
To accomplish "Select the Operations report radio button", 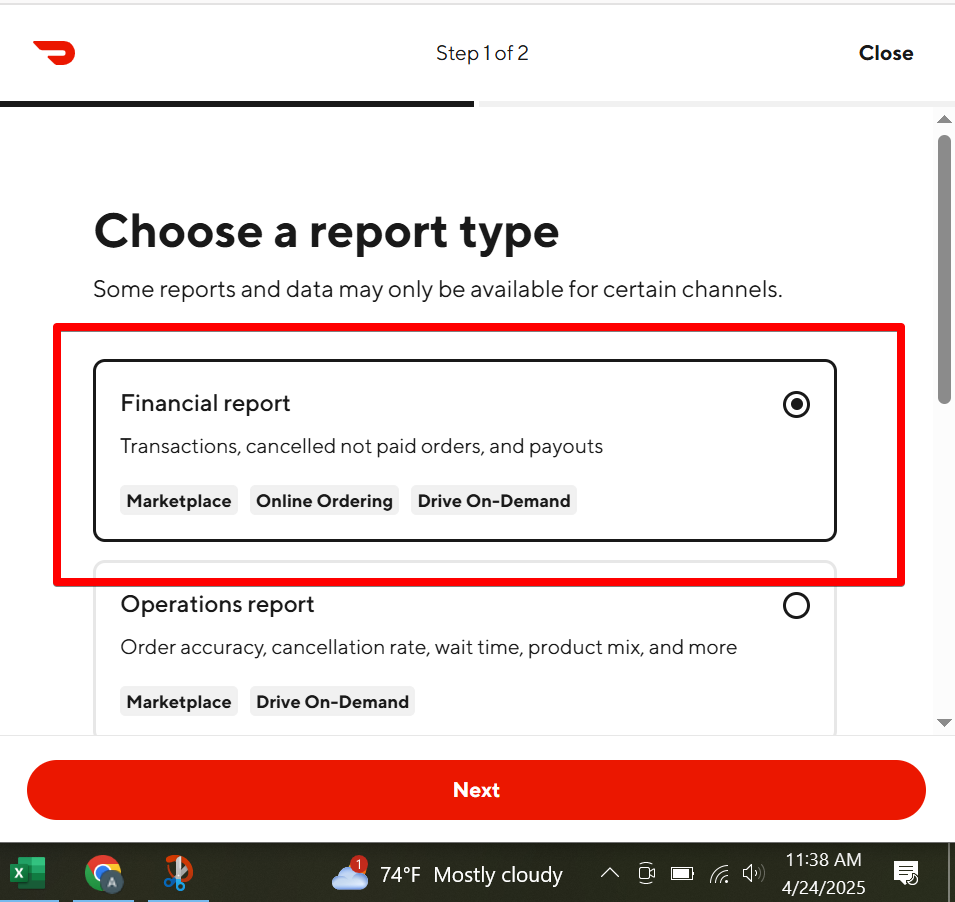I will coord(795,605).
